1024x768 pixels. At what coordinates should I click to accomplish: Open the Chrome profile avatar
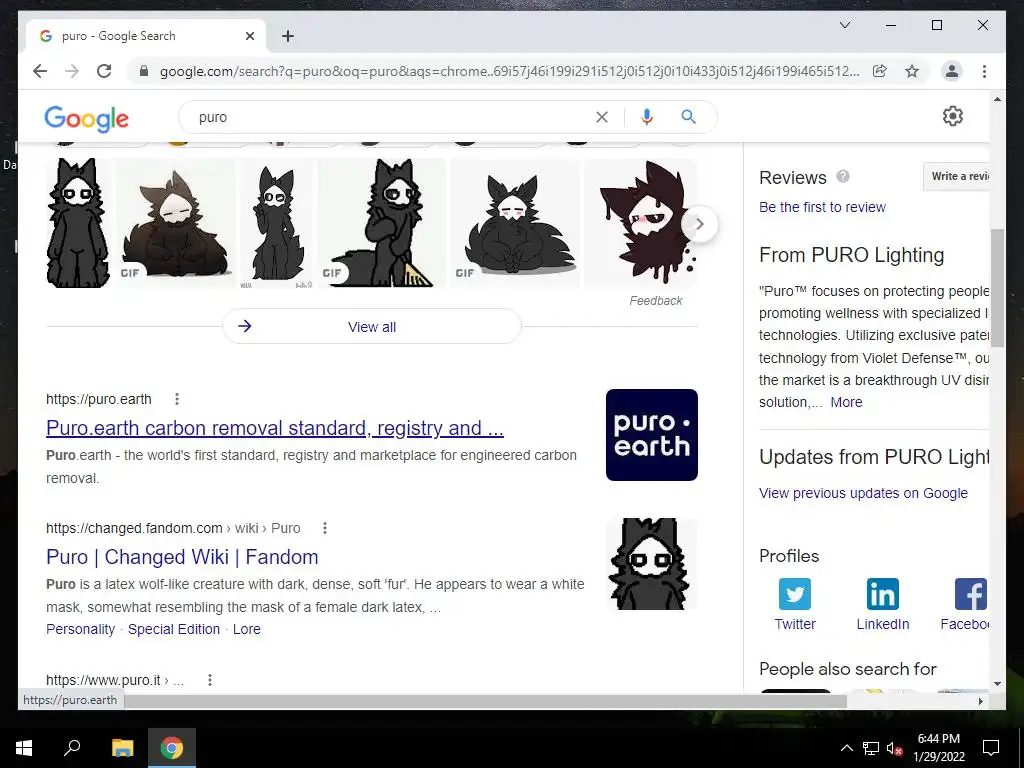pyautogui.click(x=952, y=71)
